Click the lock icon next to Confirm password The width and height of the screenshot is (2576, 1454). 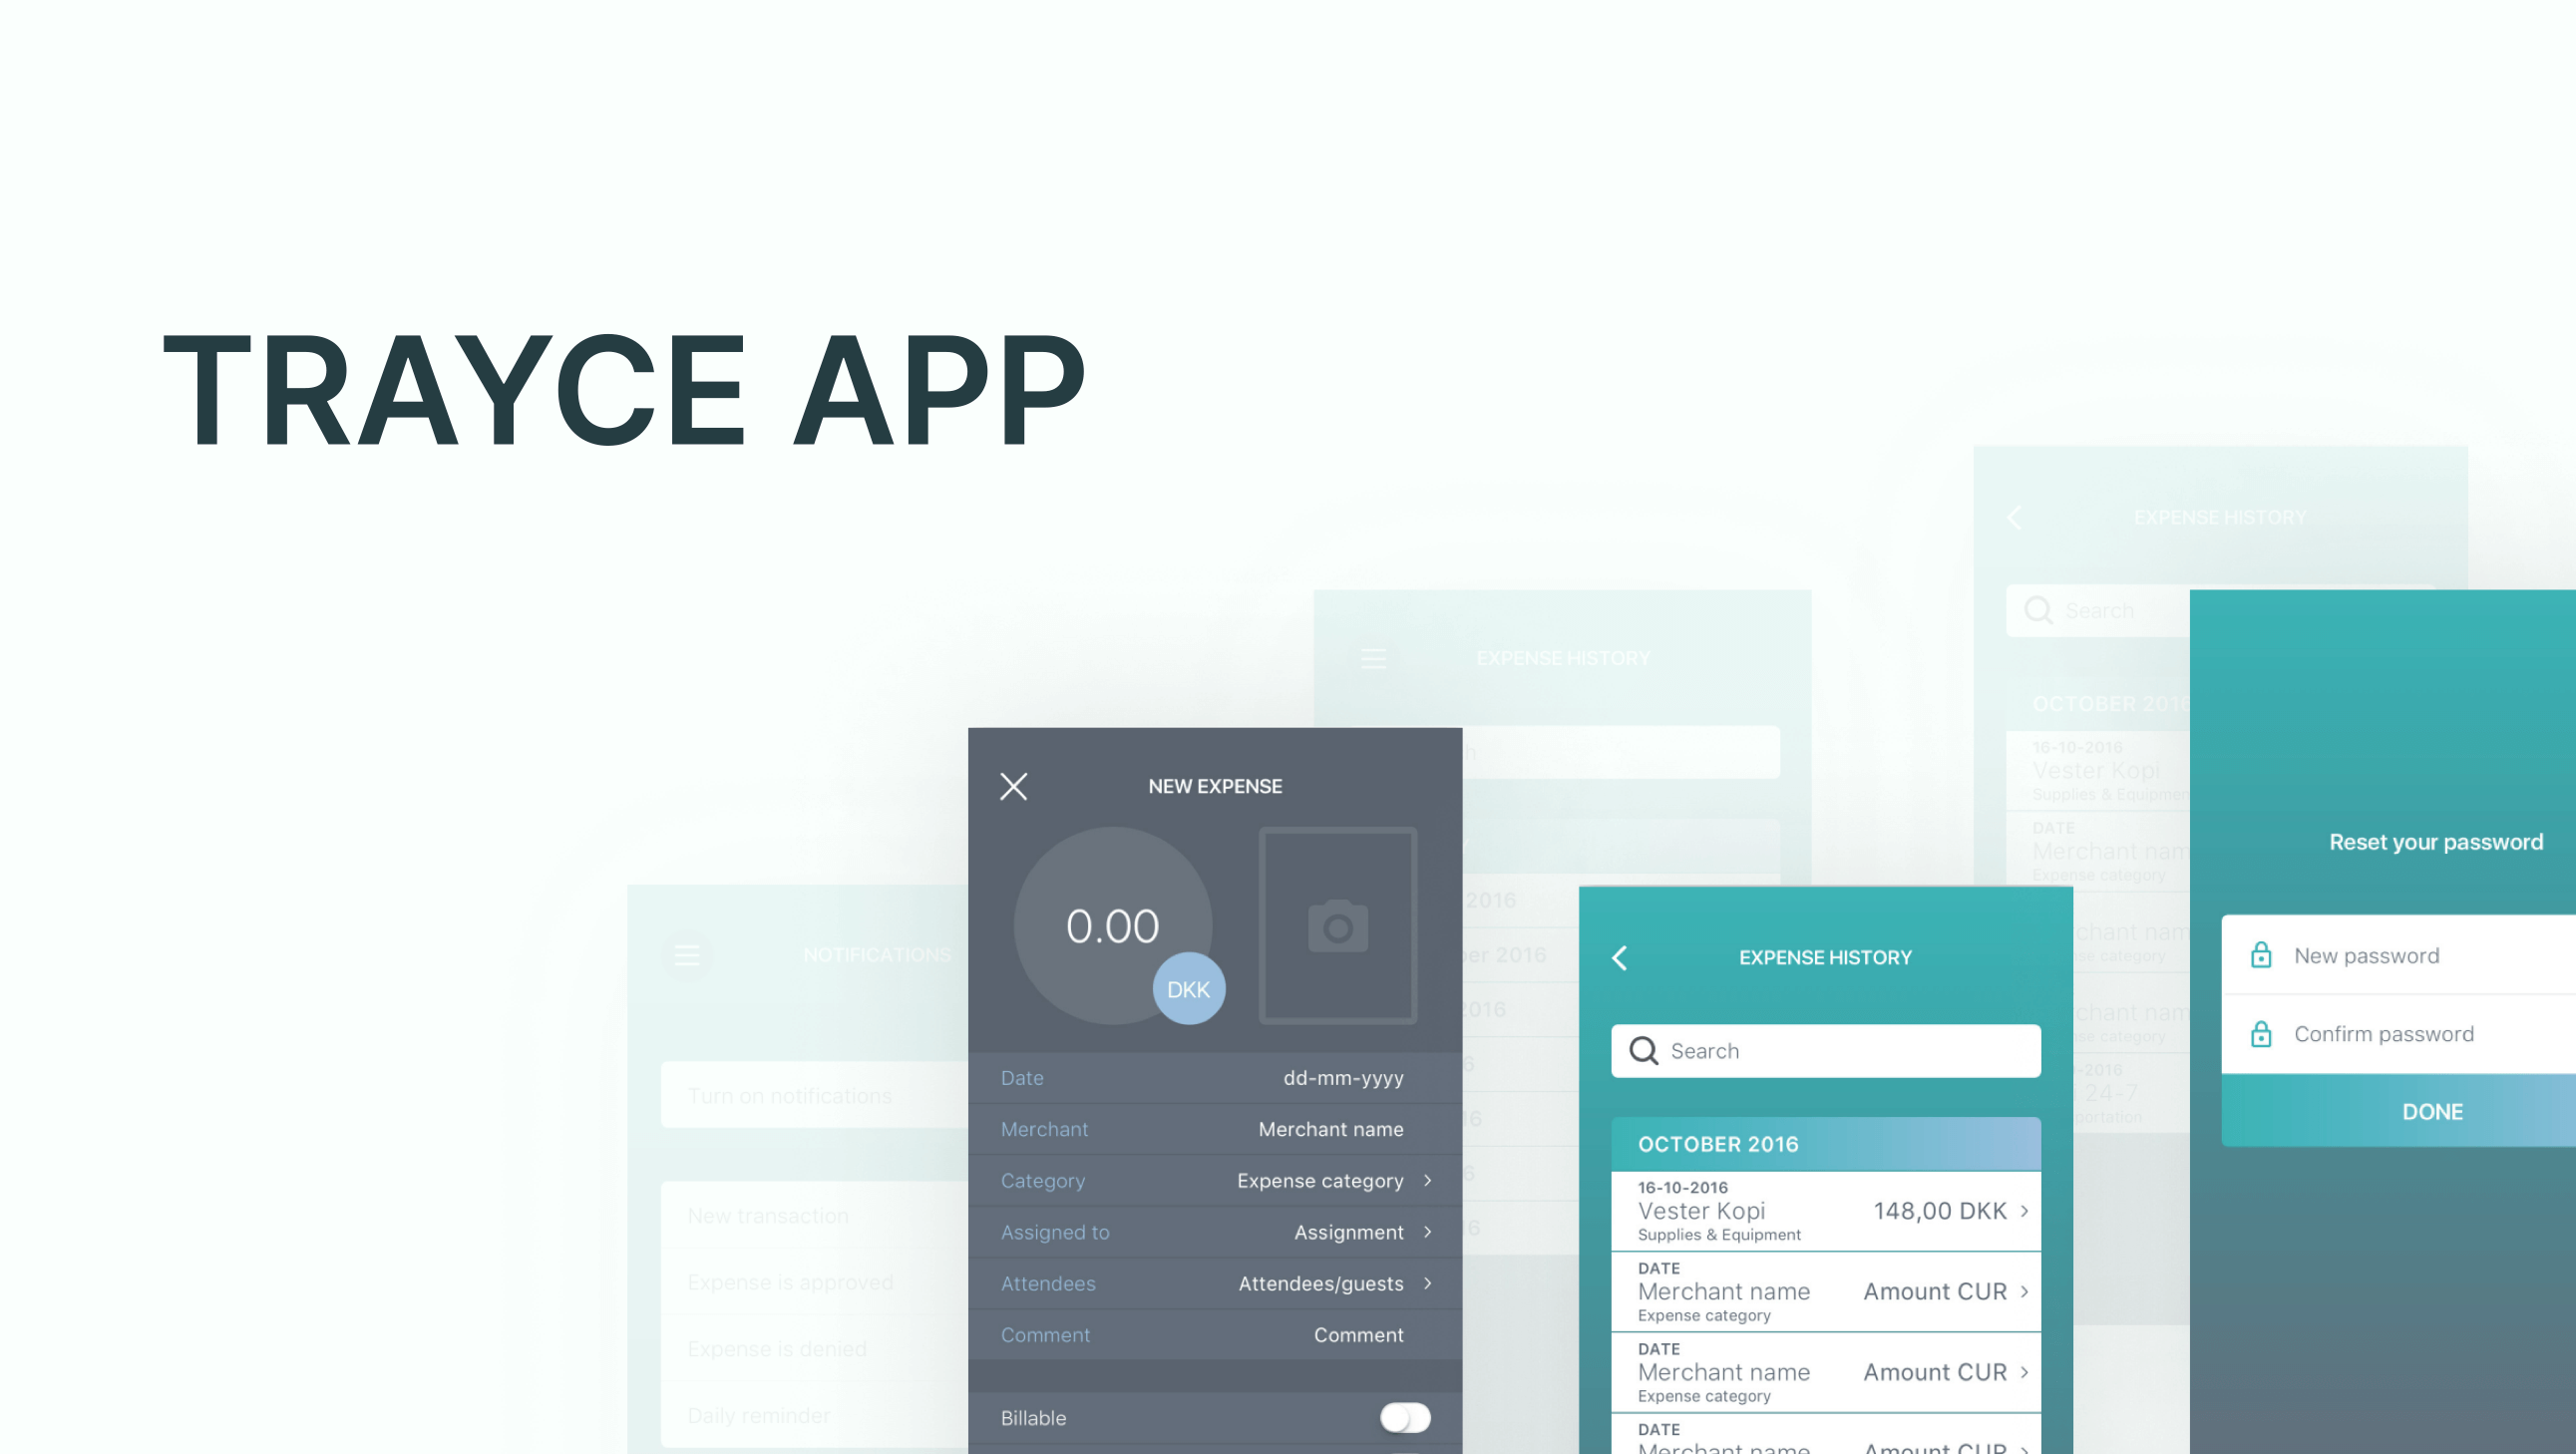coord(2261,1033)
